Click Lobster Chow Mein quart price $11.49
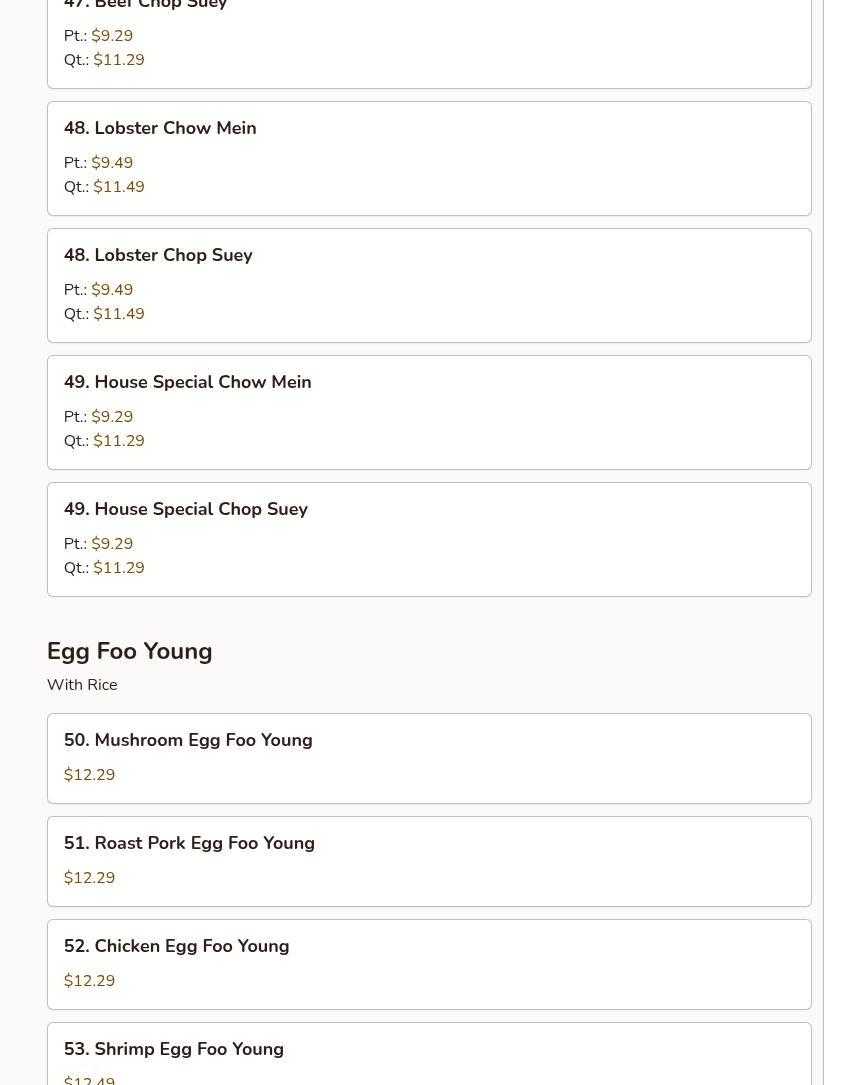Image resolution: width=844 pixels, height=1085 pixels. [119, 187]
